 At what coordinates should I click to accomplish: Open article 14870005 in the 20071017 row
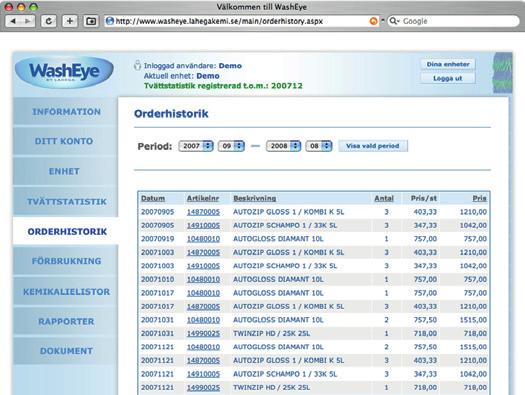[x=203, y=306]
